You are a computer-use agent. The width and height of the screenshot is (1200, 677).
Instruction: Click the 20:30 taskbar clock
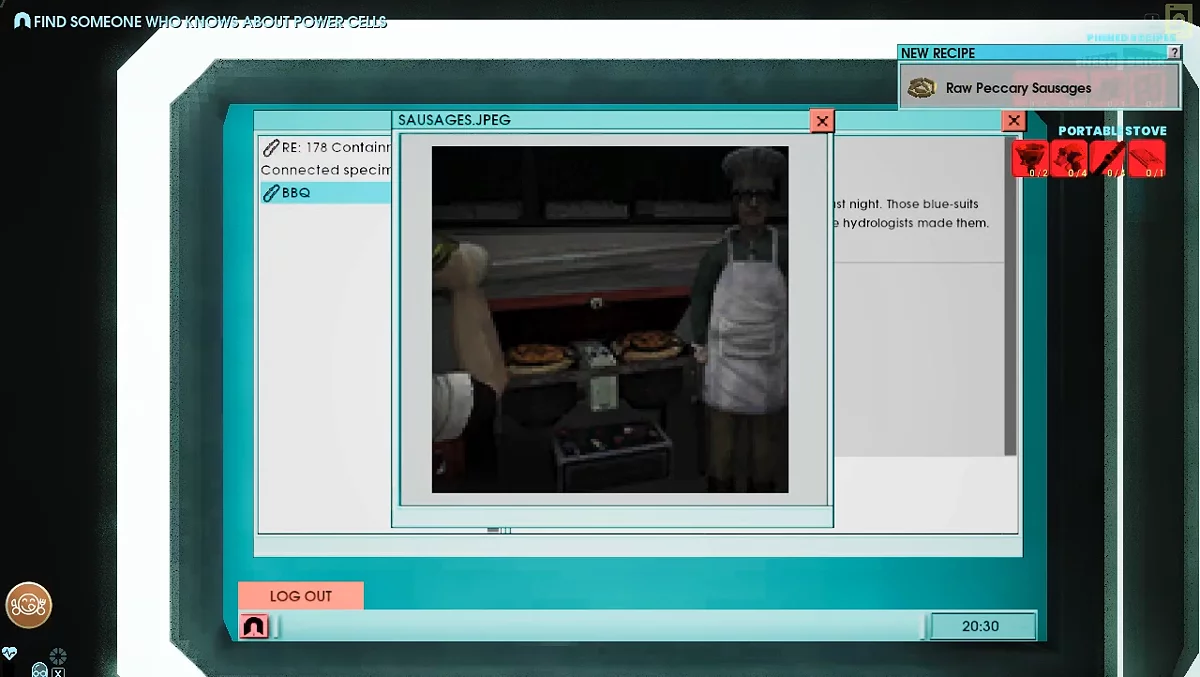(x=979, y=626)
